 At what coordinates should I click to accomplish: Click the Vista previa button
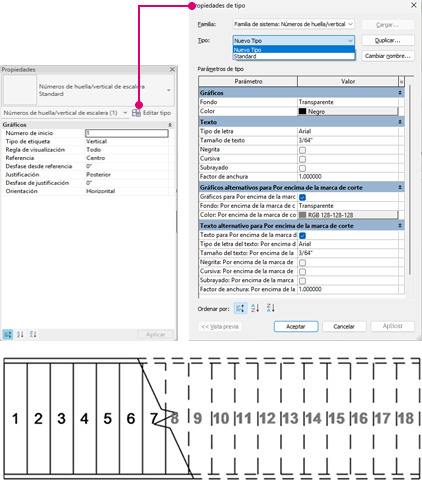pyautogui.click(x=220, y=326)
